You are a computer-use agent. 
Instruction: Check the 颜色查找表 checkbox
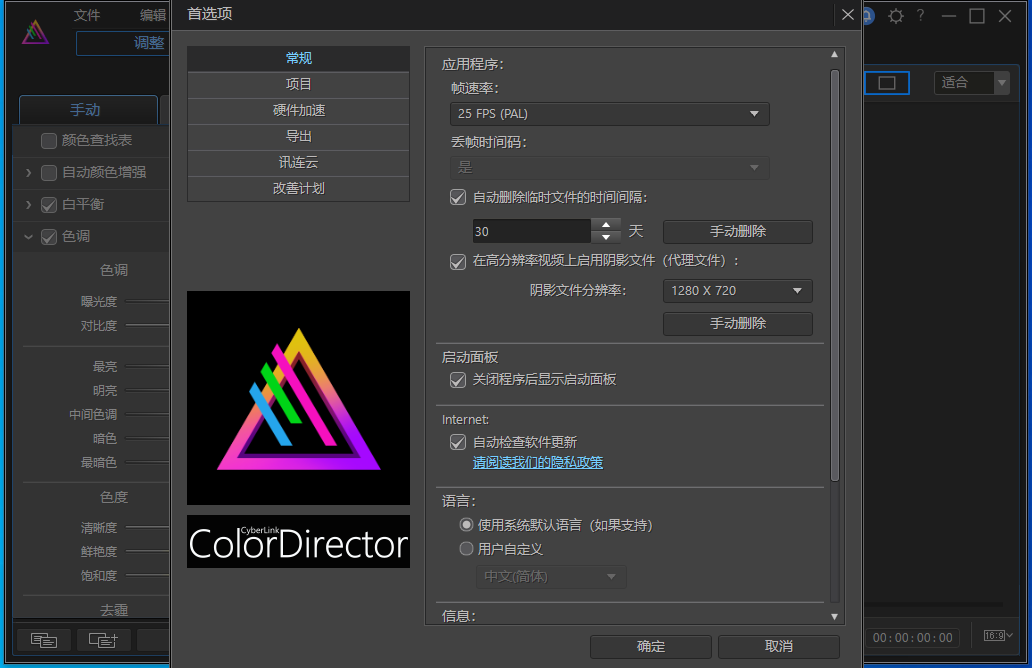(x=49, y=141)
